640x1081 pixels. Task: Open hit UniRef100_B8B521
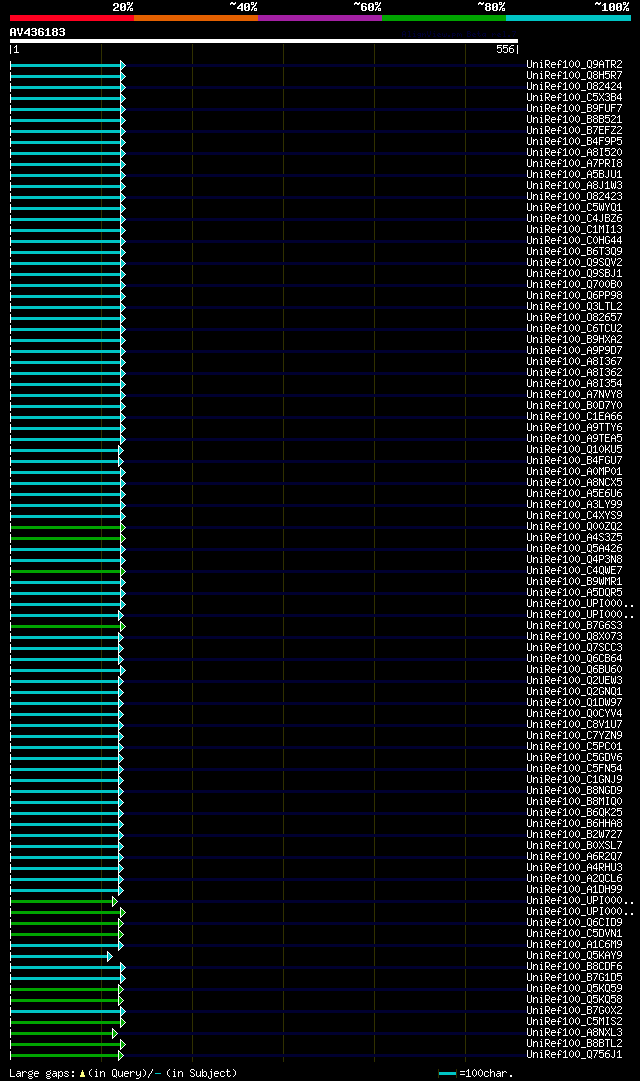click(x=574, y=120)
